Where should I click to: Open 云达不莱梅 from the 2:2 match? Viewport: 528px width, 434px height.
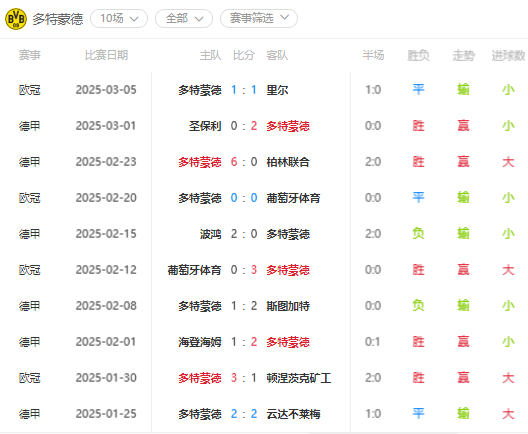click(x=293, y=414)
